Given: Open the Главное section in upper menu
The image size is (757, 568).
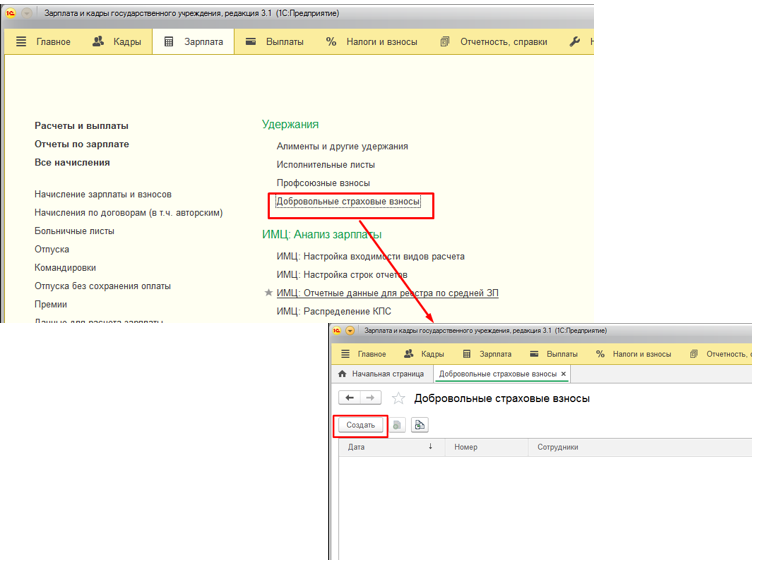Looking at the screenshot, I should (x=43, y=42).
